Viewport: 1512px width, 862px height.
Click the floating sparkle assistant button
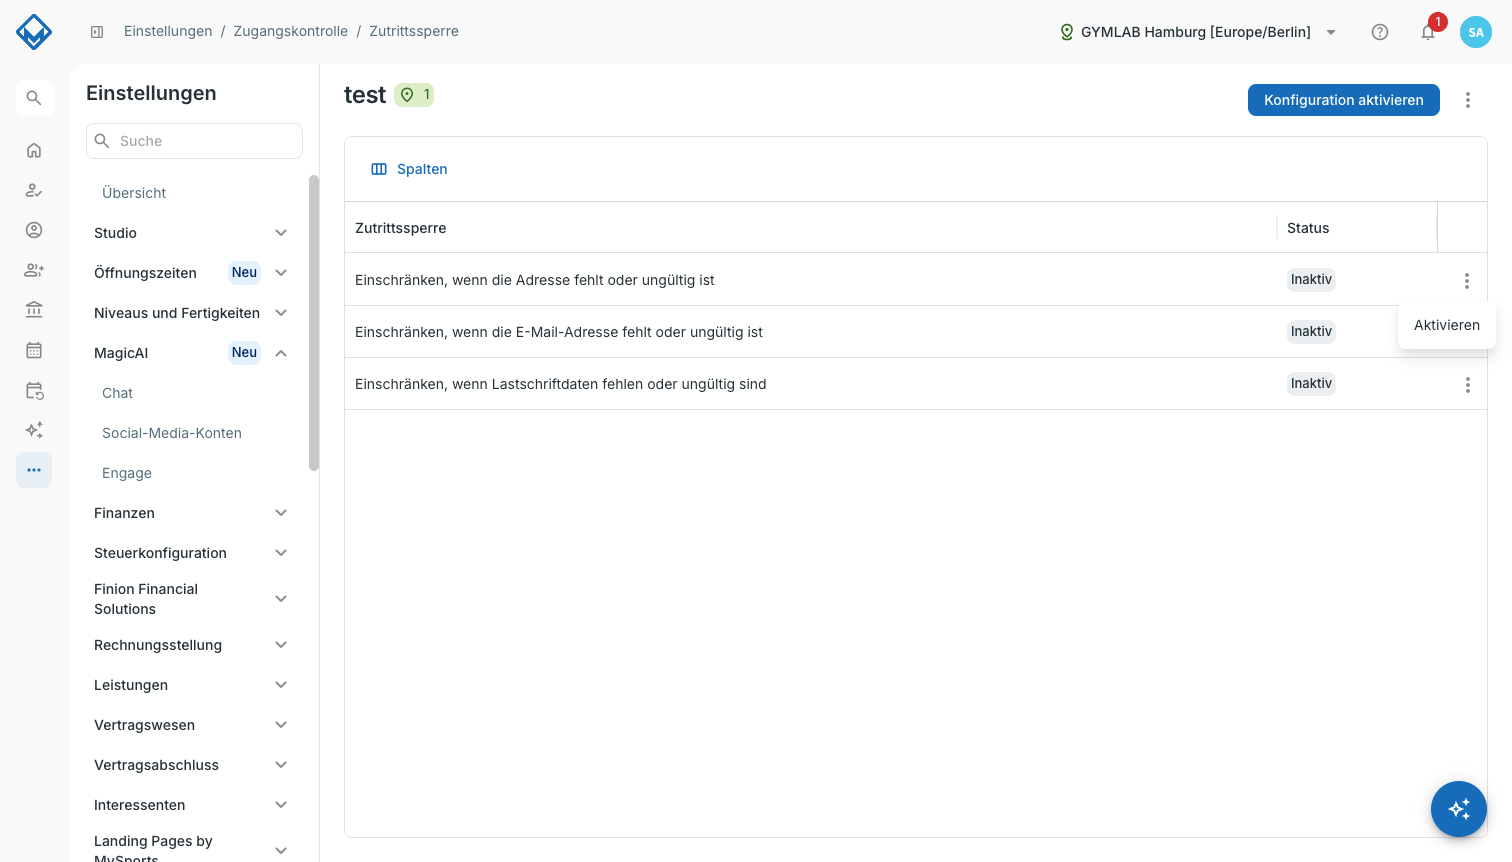click(x=1459, y=809)
